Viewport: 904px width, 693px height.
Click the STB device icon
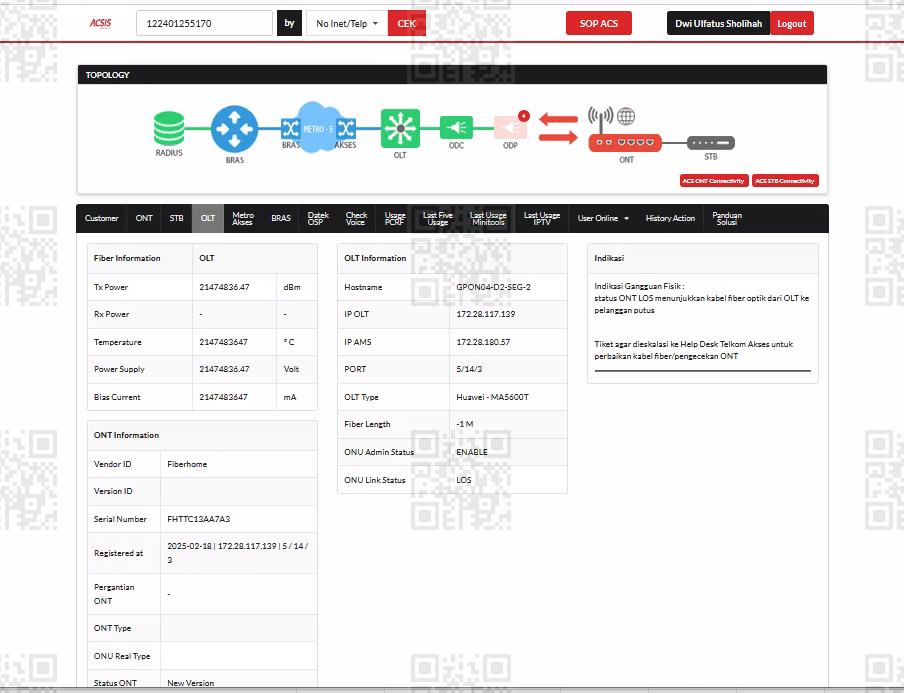pos(711,142)
